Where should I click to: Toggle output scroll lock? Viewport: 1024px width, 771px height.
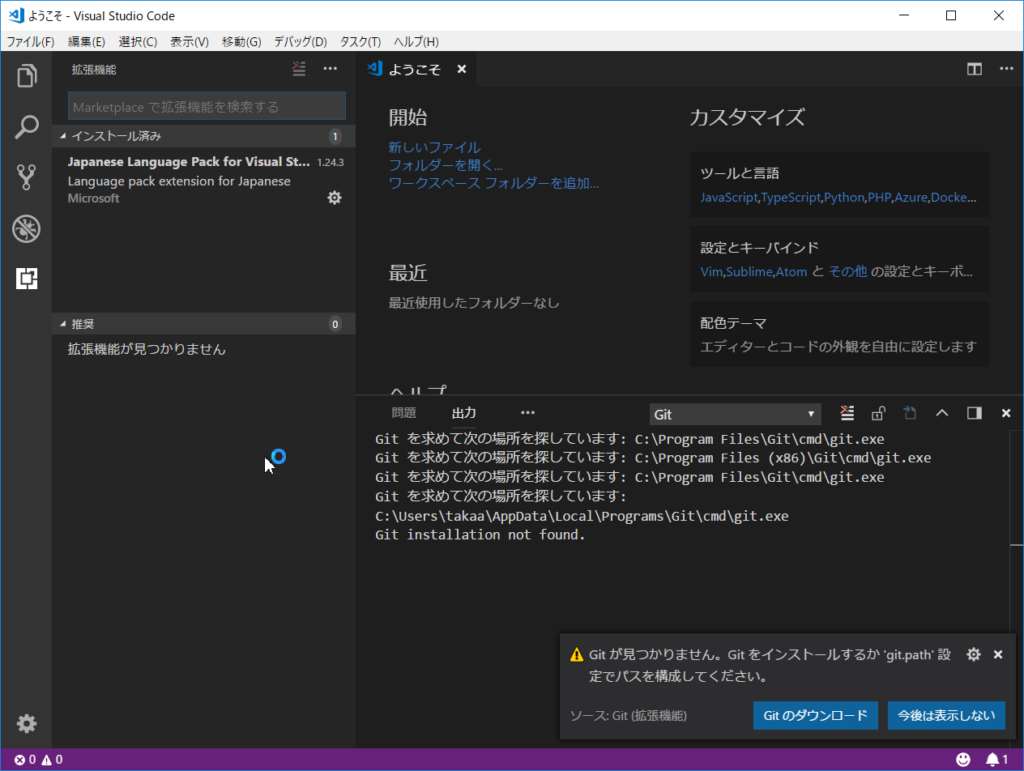click(x=878, y=413)
